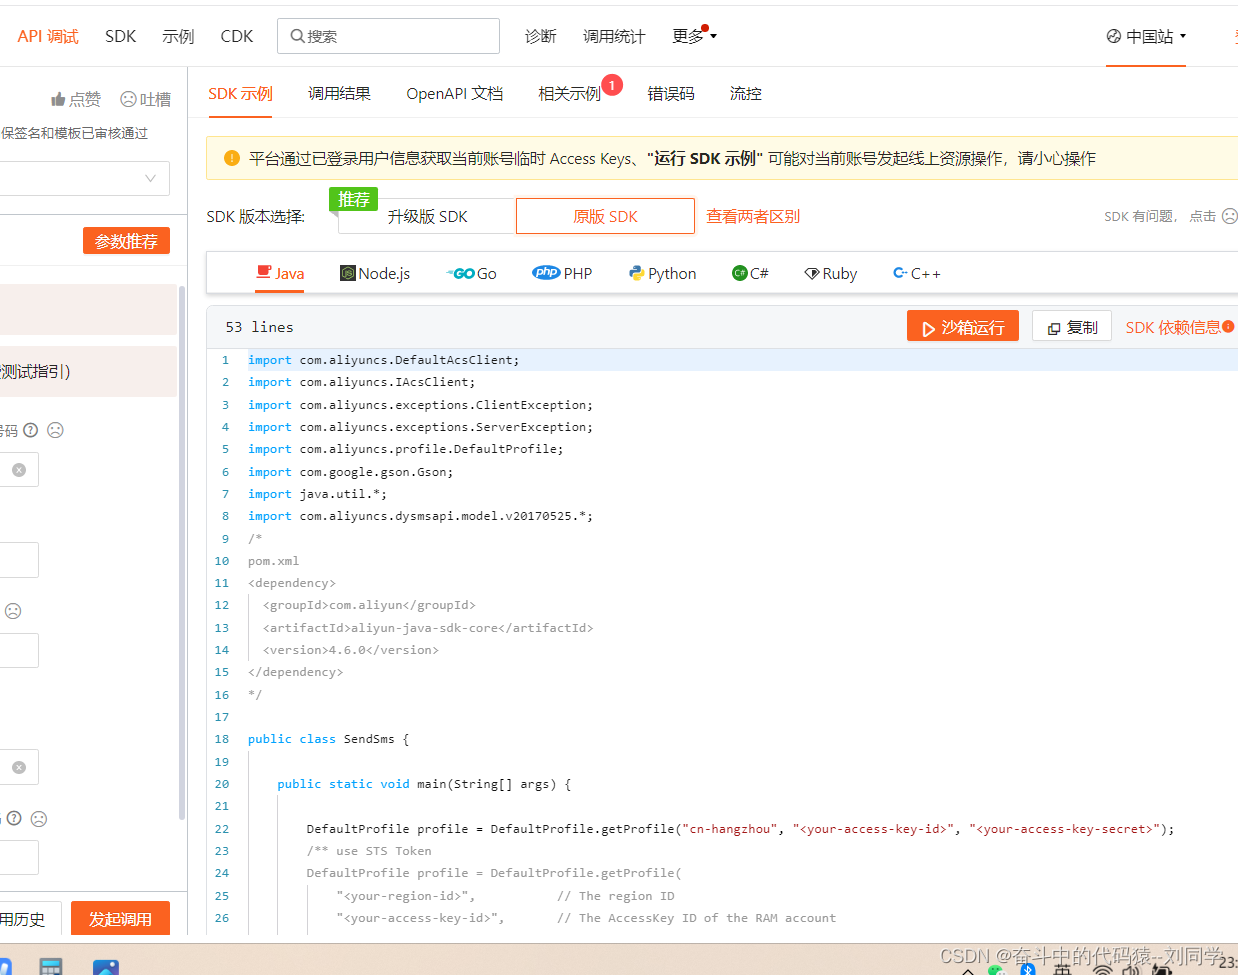
Task: Select the Node.js language icon
Action: pyautogui.click(x=348, y=273)
